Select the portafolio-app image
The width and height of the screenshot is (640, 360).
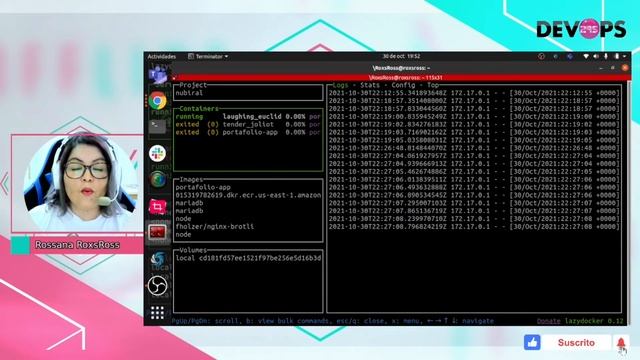pos(203,187)
